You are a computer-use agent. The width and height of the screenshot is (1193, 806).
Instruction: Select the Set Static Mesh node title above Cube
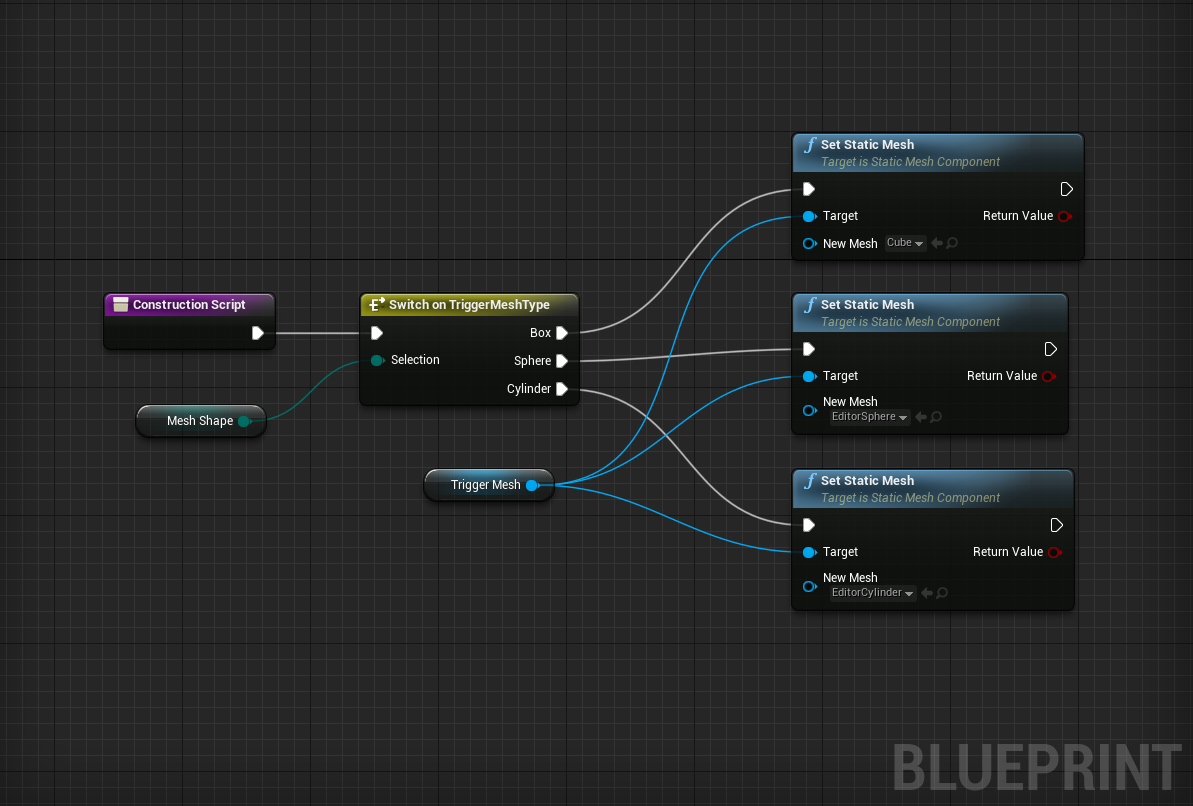[867, 145]
